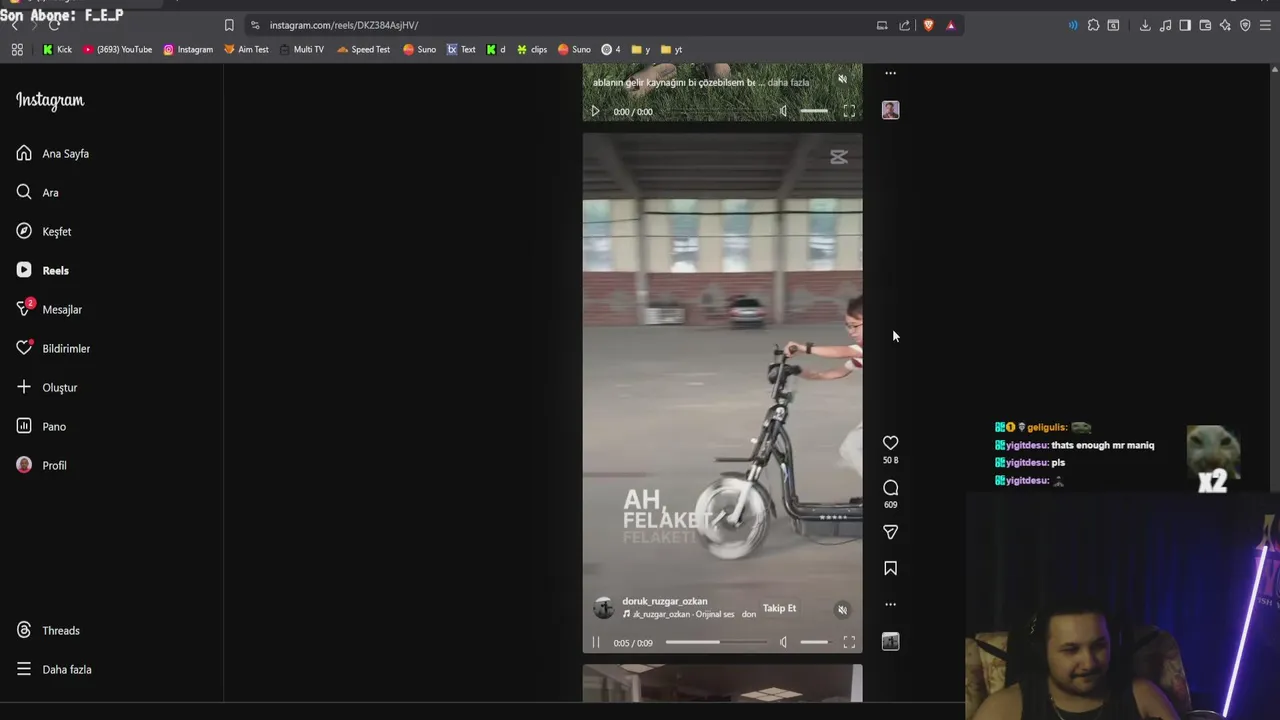
Task: Open Threads from the sidebar
Action: pos(47,630)
